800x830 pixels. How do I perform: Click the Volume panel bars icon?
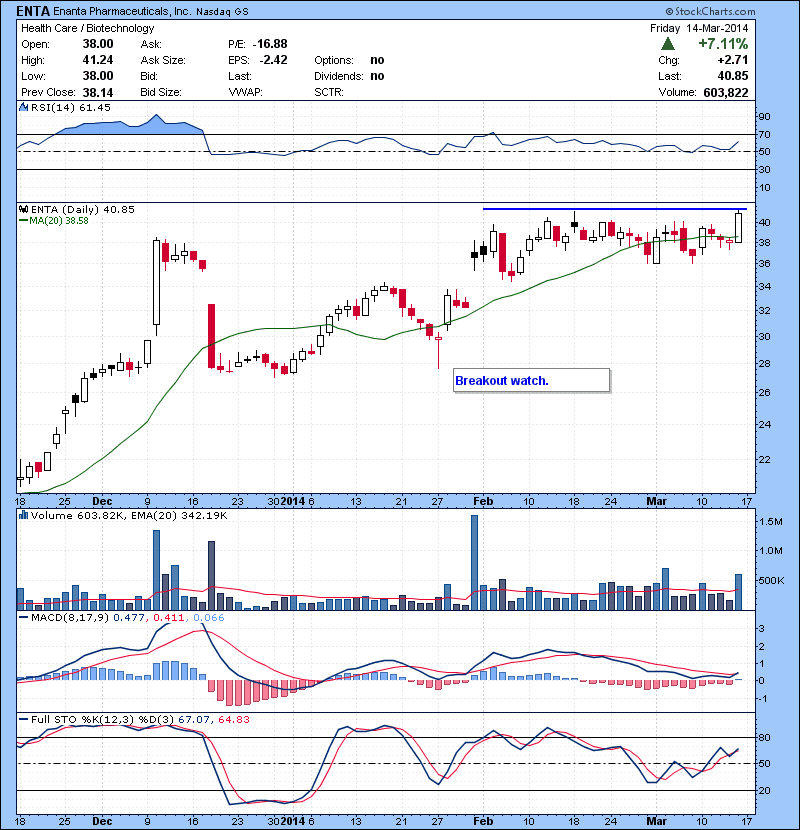(x=23, y=515)
